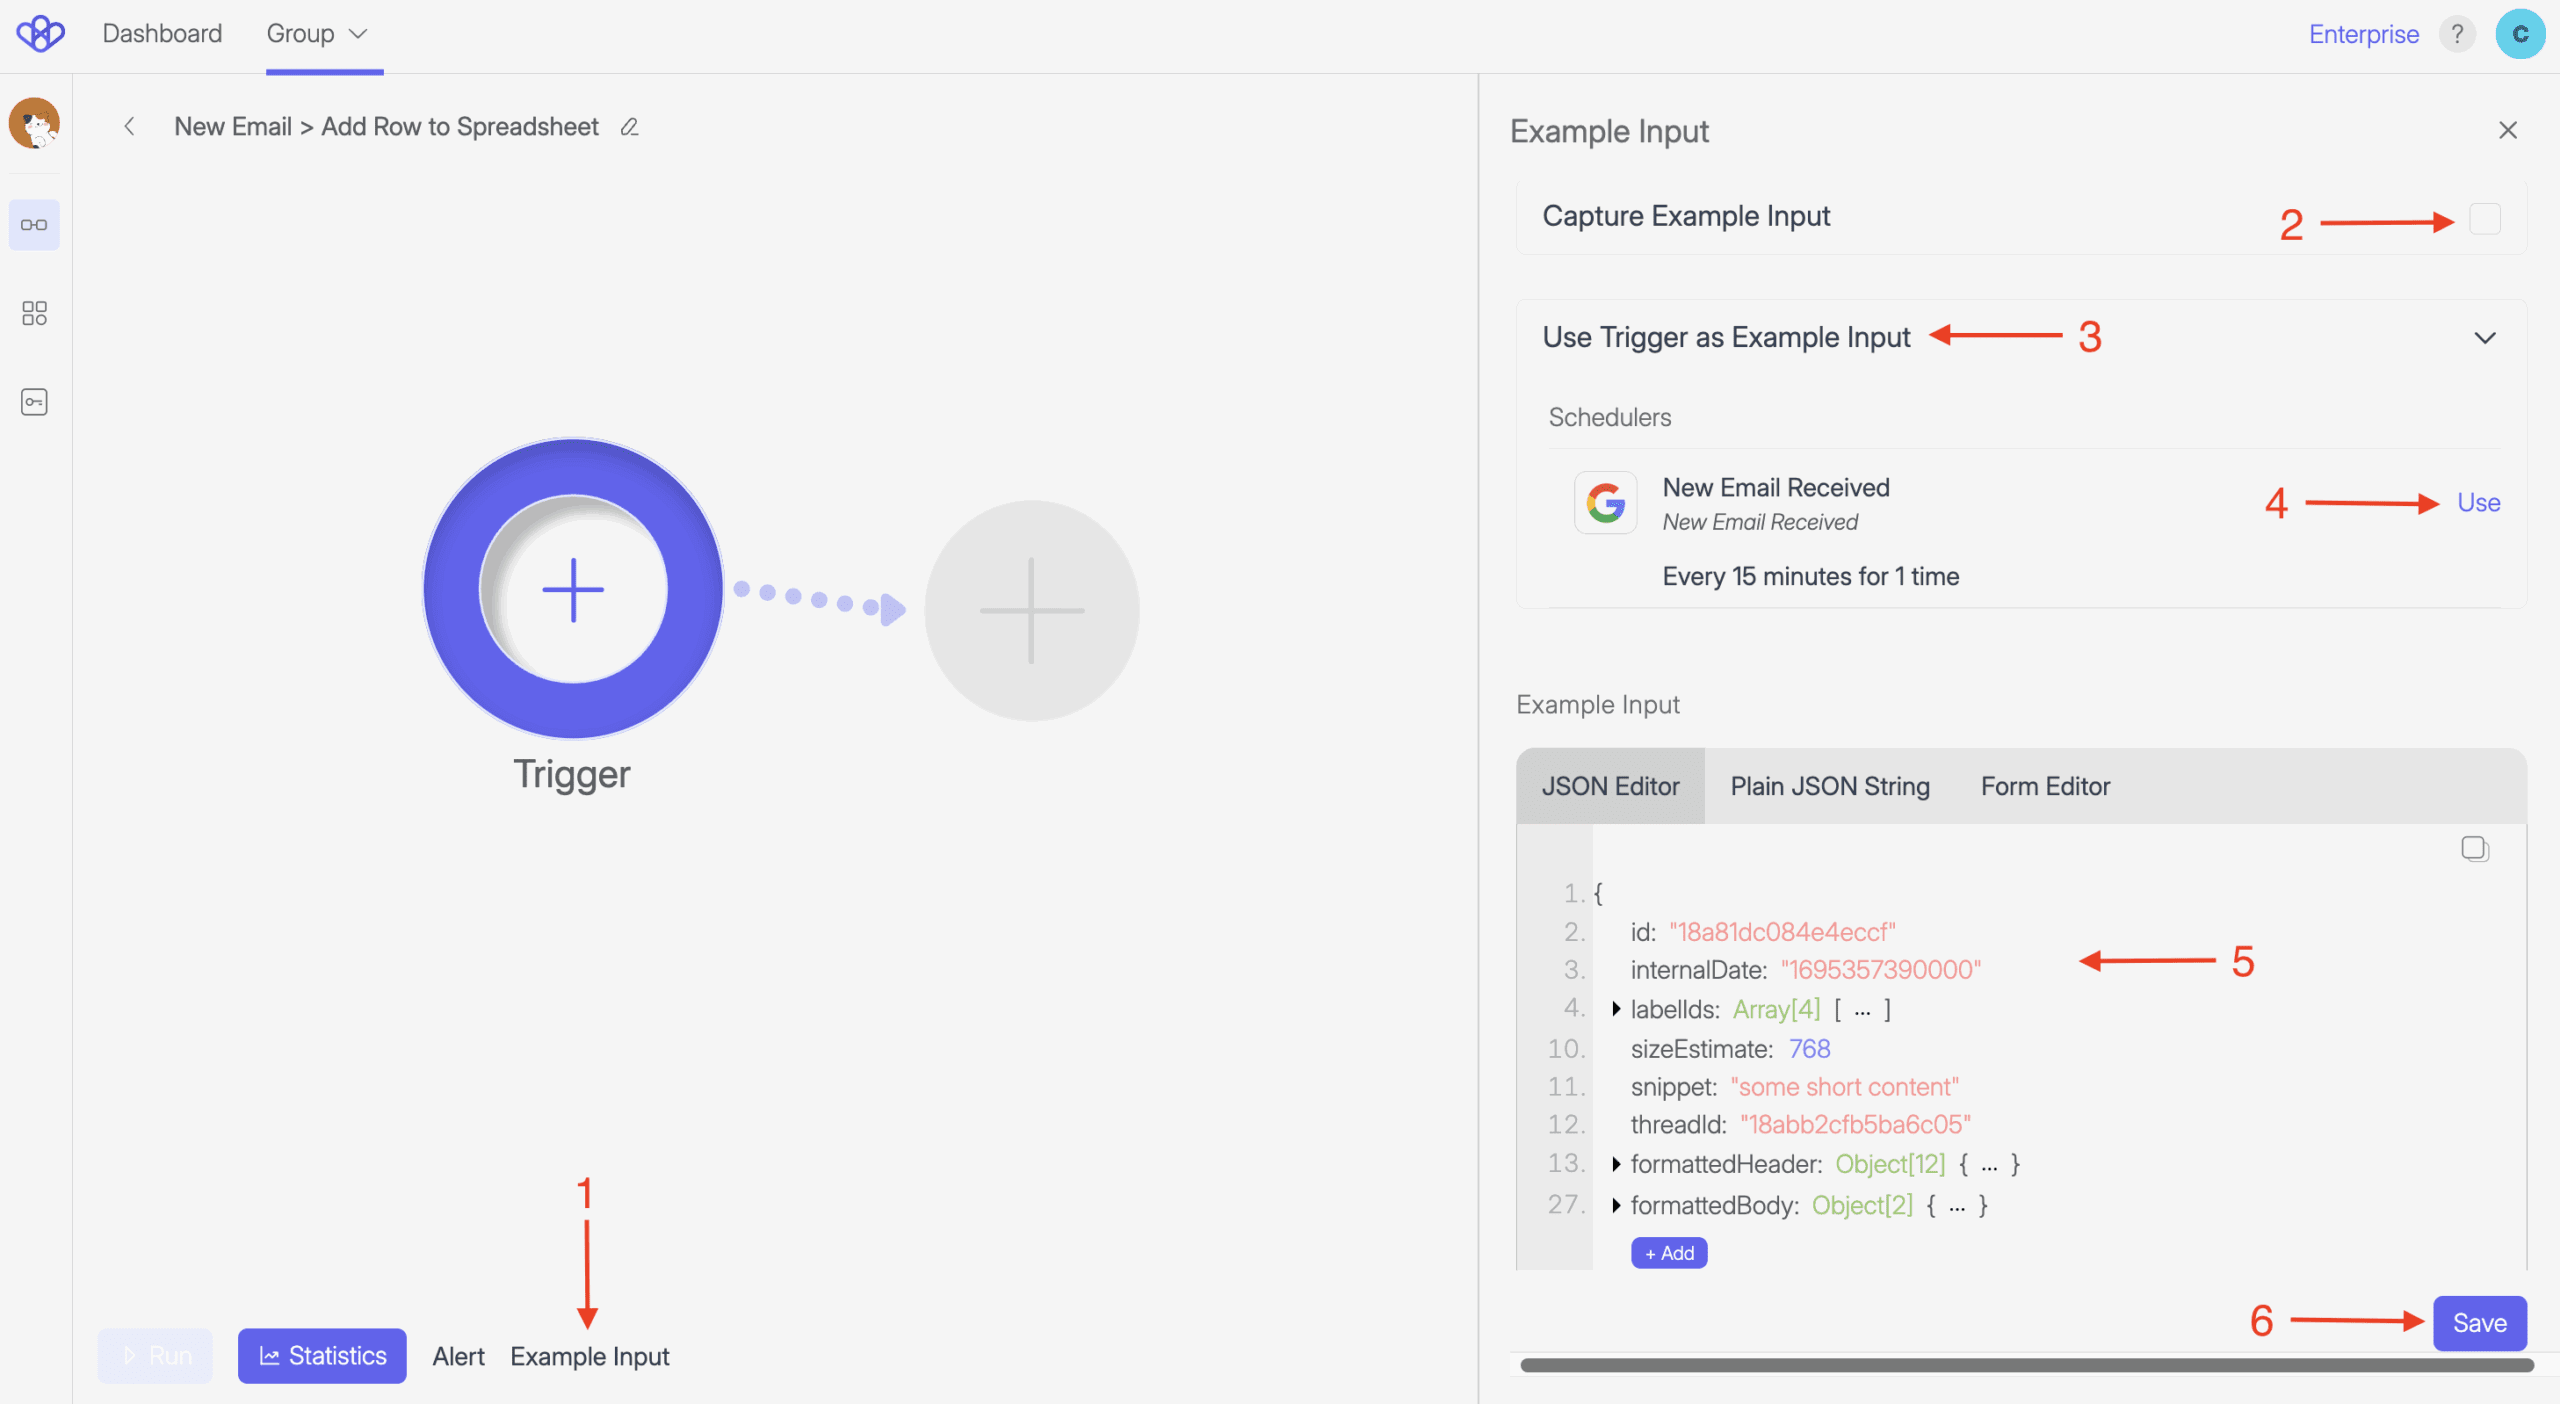This screenshot has height=1404, width=2560.
Task: Click the edit pencil next to workflow name
Action: coord(629,127)
